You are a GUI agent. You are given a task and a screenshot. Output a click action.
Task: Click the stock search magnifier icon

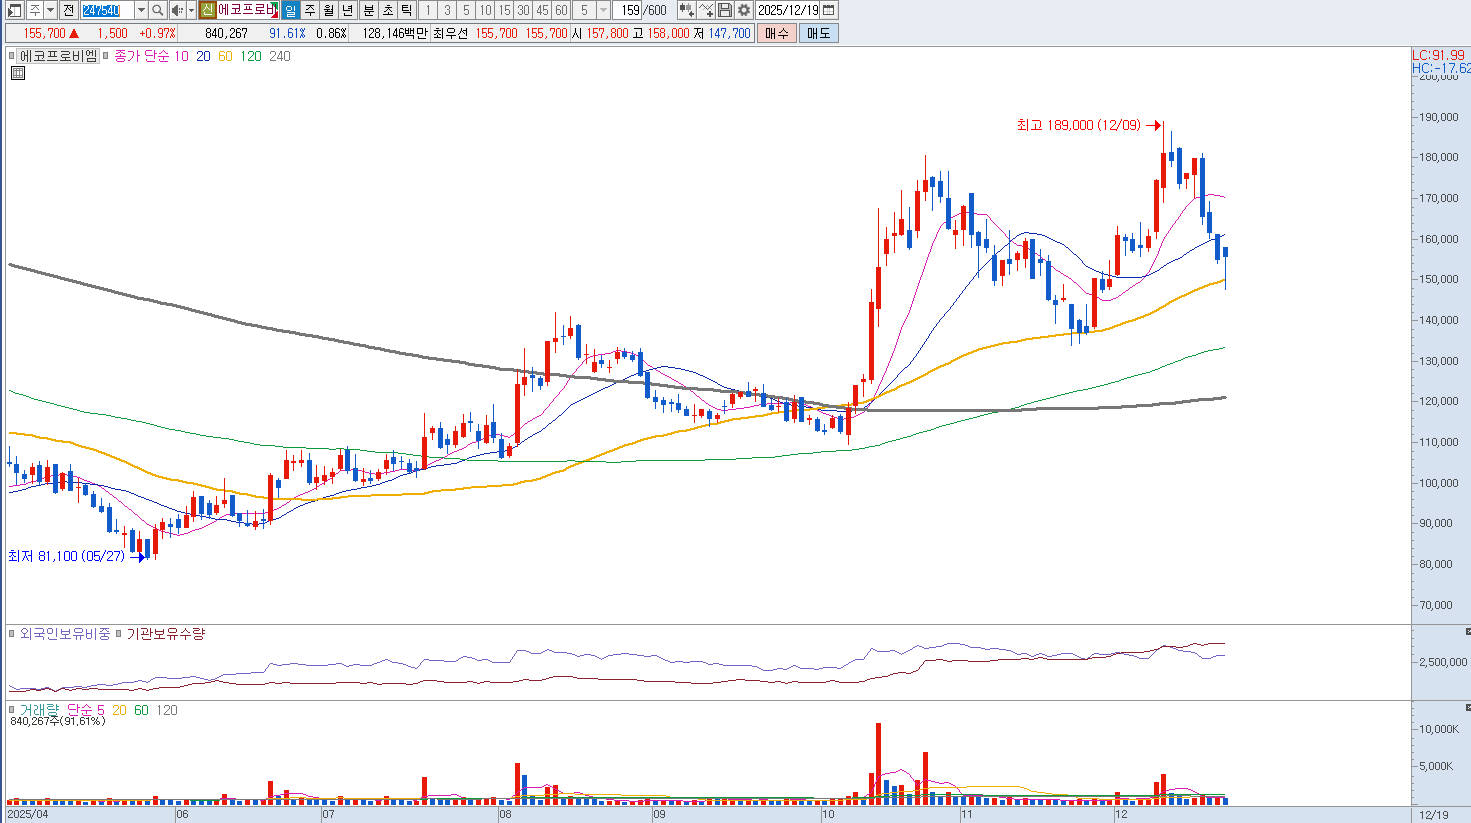point(158,10)
